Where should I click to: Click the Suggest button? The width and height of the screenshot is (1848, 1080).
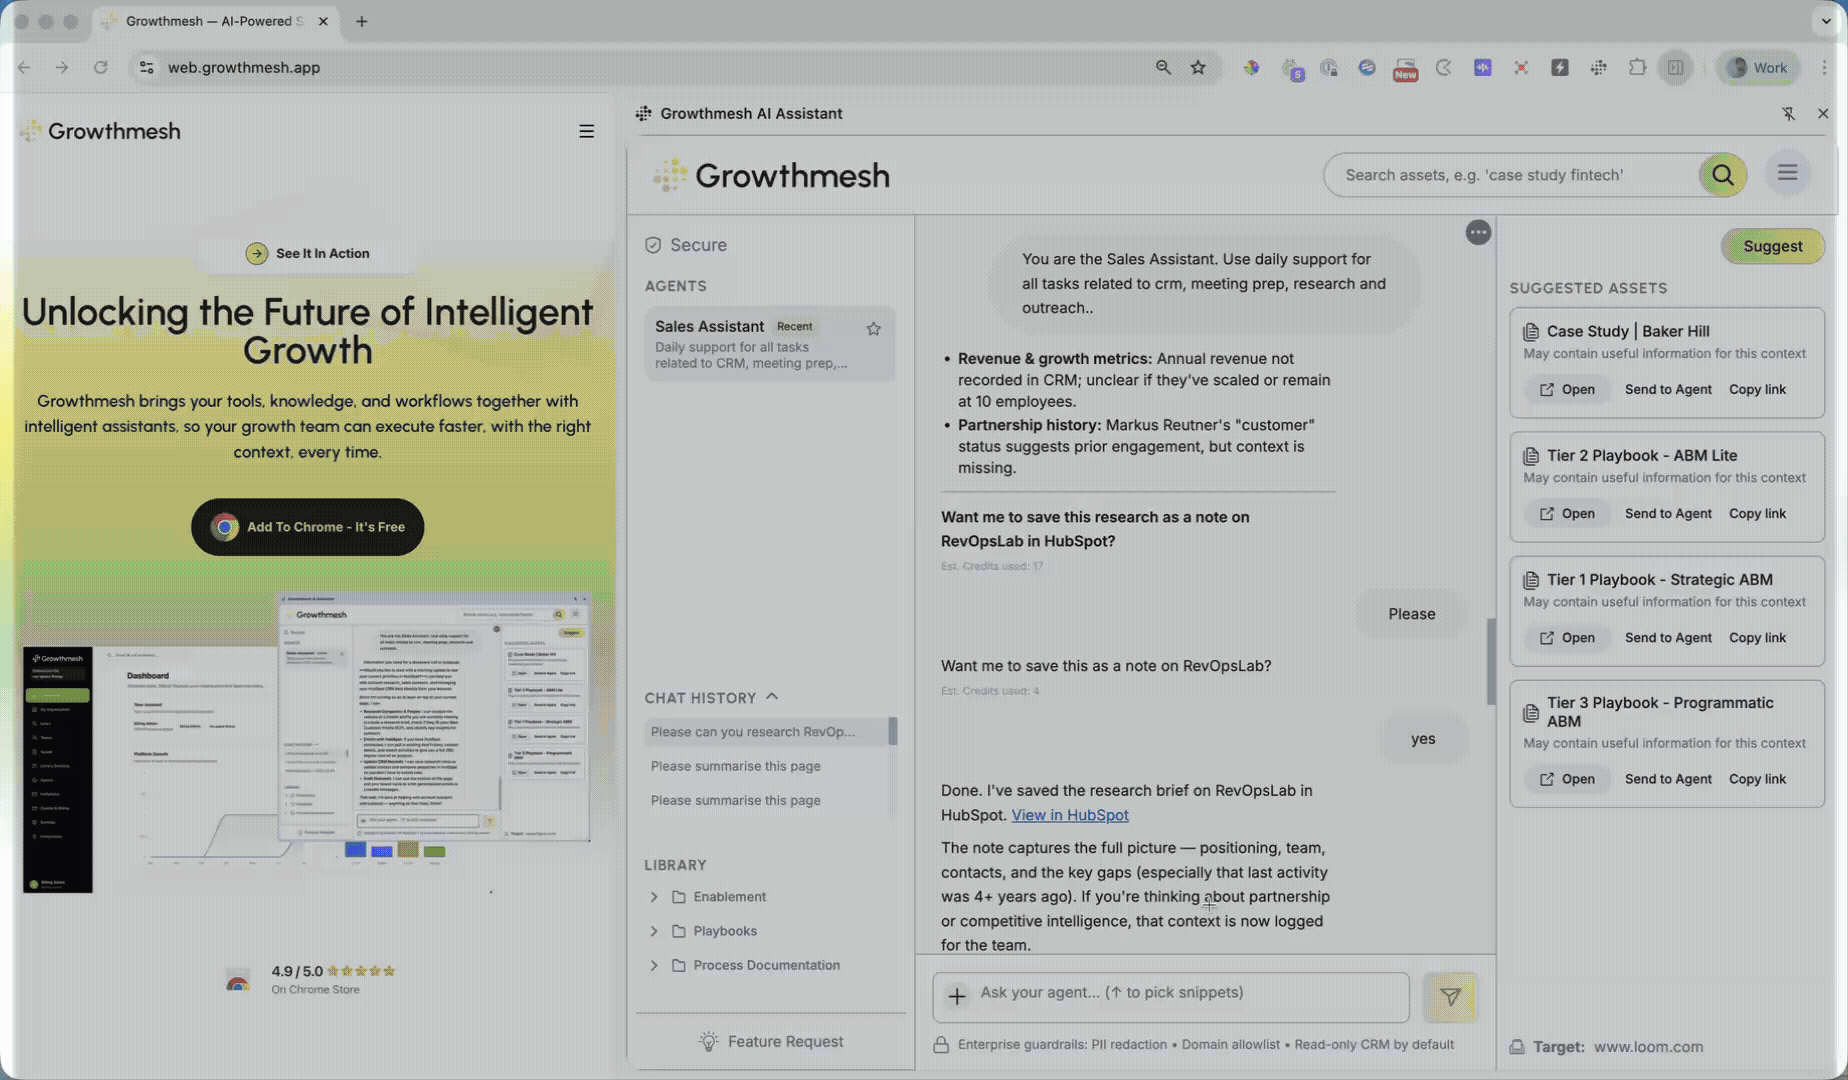point(1772,246)
